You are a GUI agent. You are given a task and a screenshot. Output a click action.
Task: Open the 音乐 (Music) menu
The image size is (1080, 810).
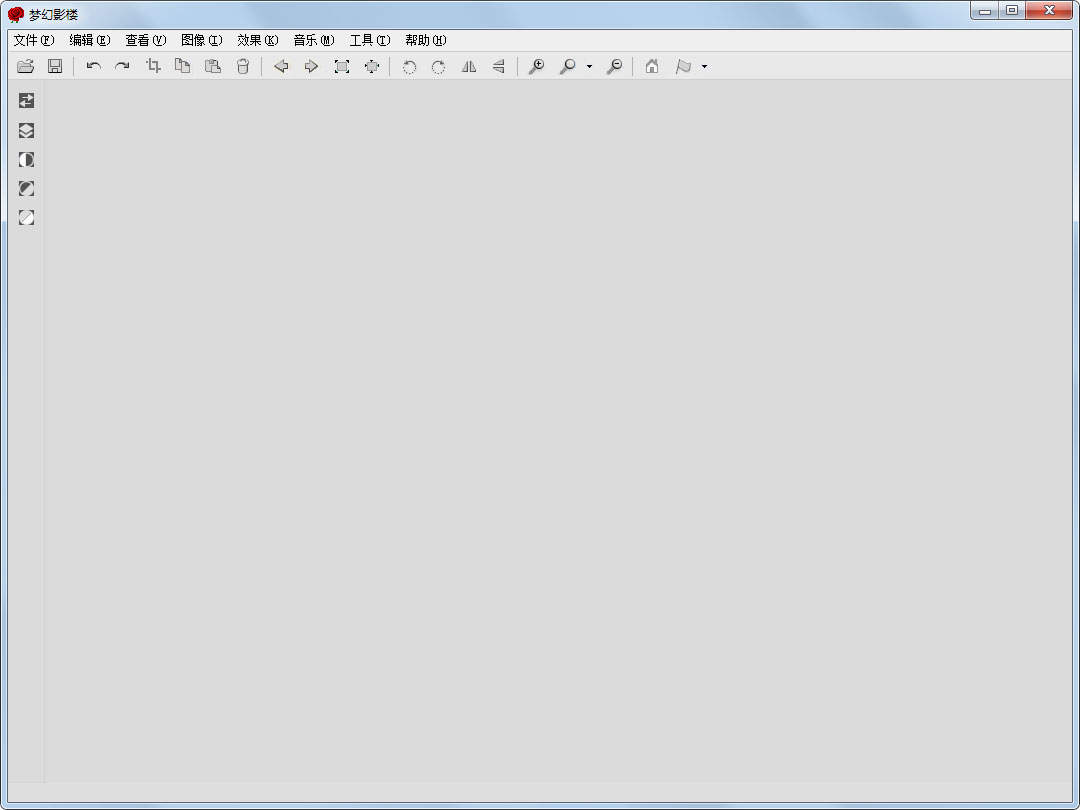click(x=313, y=40)
